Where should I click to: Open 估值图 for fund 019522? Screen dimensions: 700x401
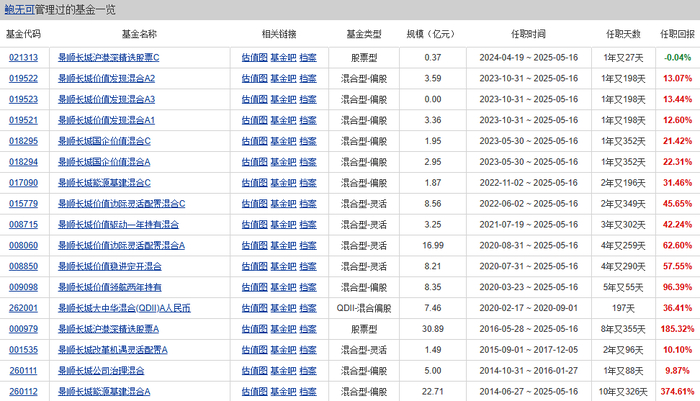tap(254, 79)
